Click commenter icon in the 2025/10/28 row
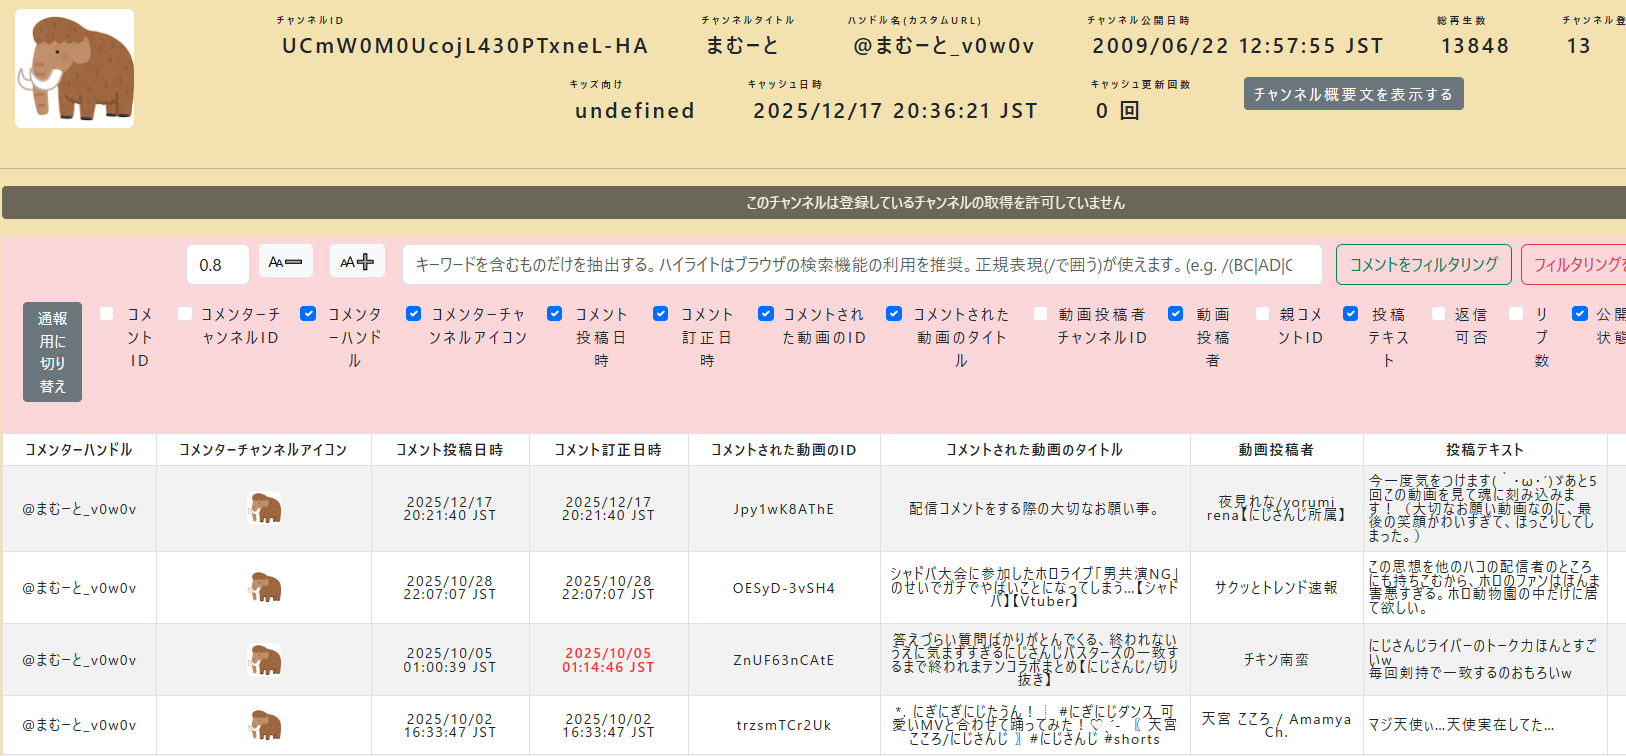The image size is (1626, 756). point(264,587)
